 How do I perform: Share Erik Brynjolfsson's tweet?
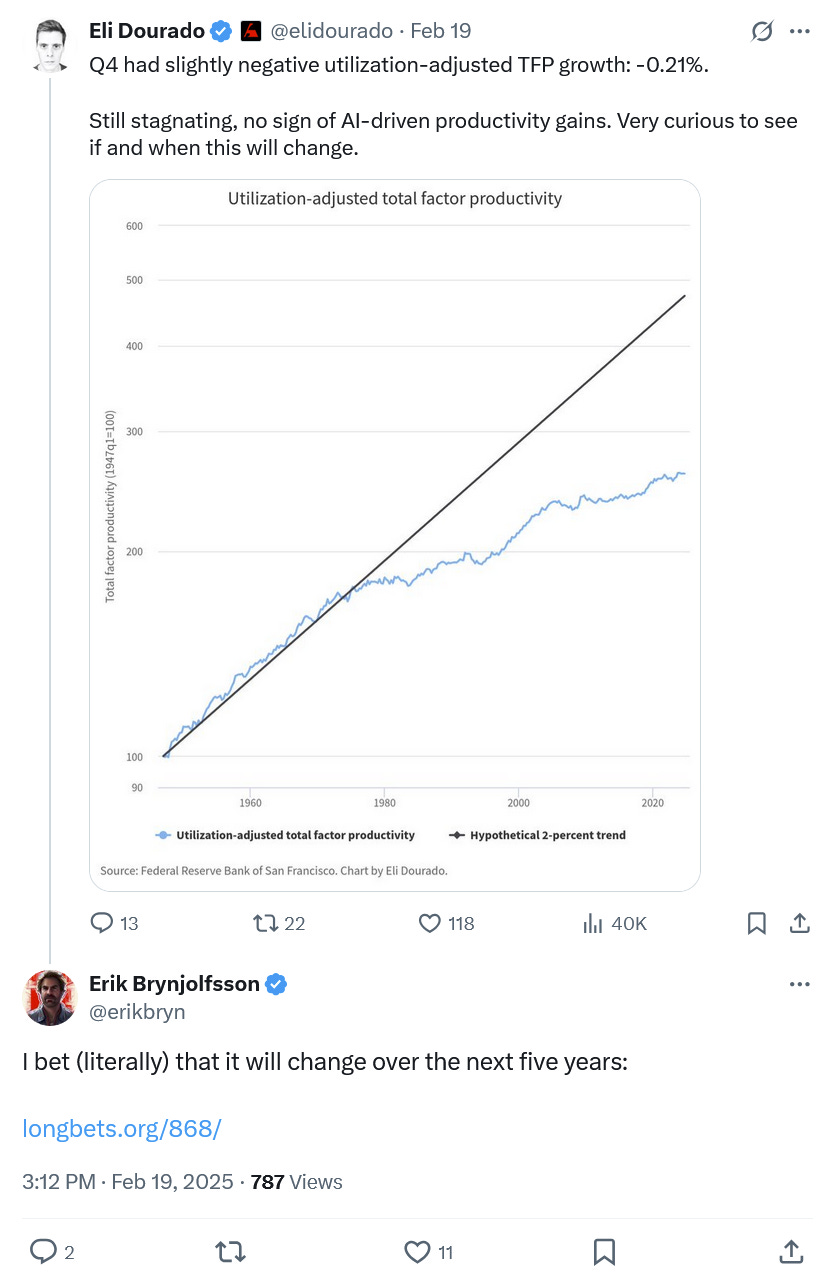pos(790,1251)
